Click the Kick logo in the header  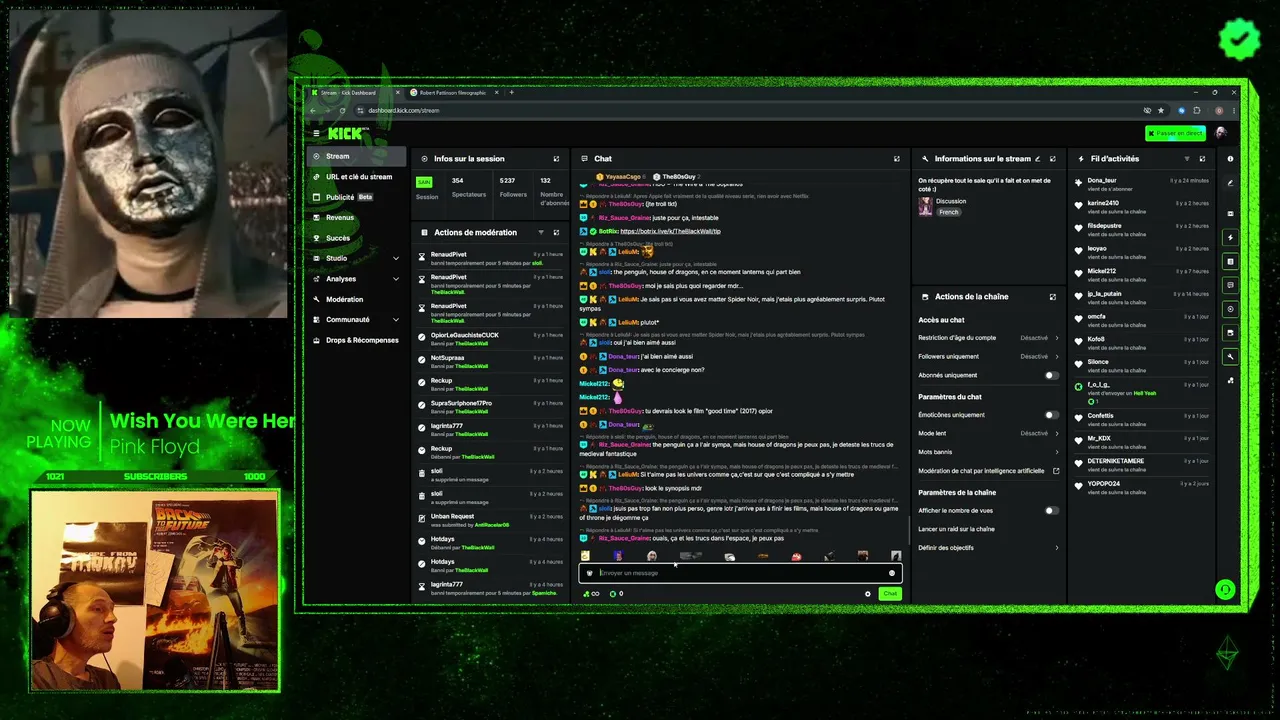pyautogui.click(x=347, y=133)
